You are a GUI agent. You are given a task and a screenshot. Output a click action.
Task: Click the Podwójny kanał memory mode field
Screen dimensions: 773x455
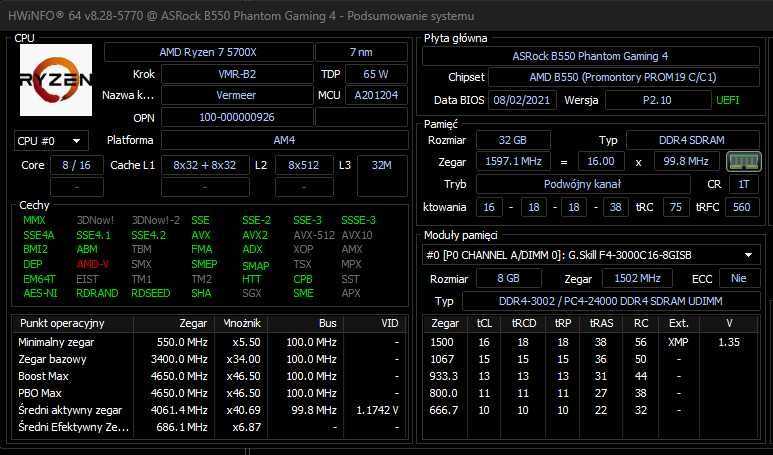pos(583,184)
